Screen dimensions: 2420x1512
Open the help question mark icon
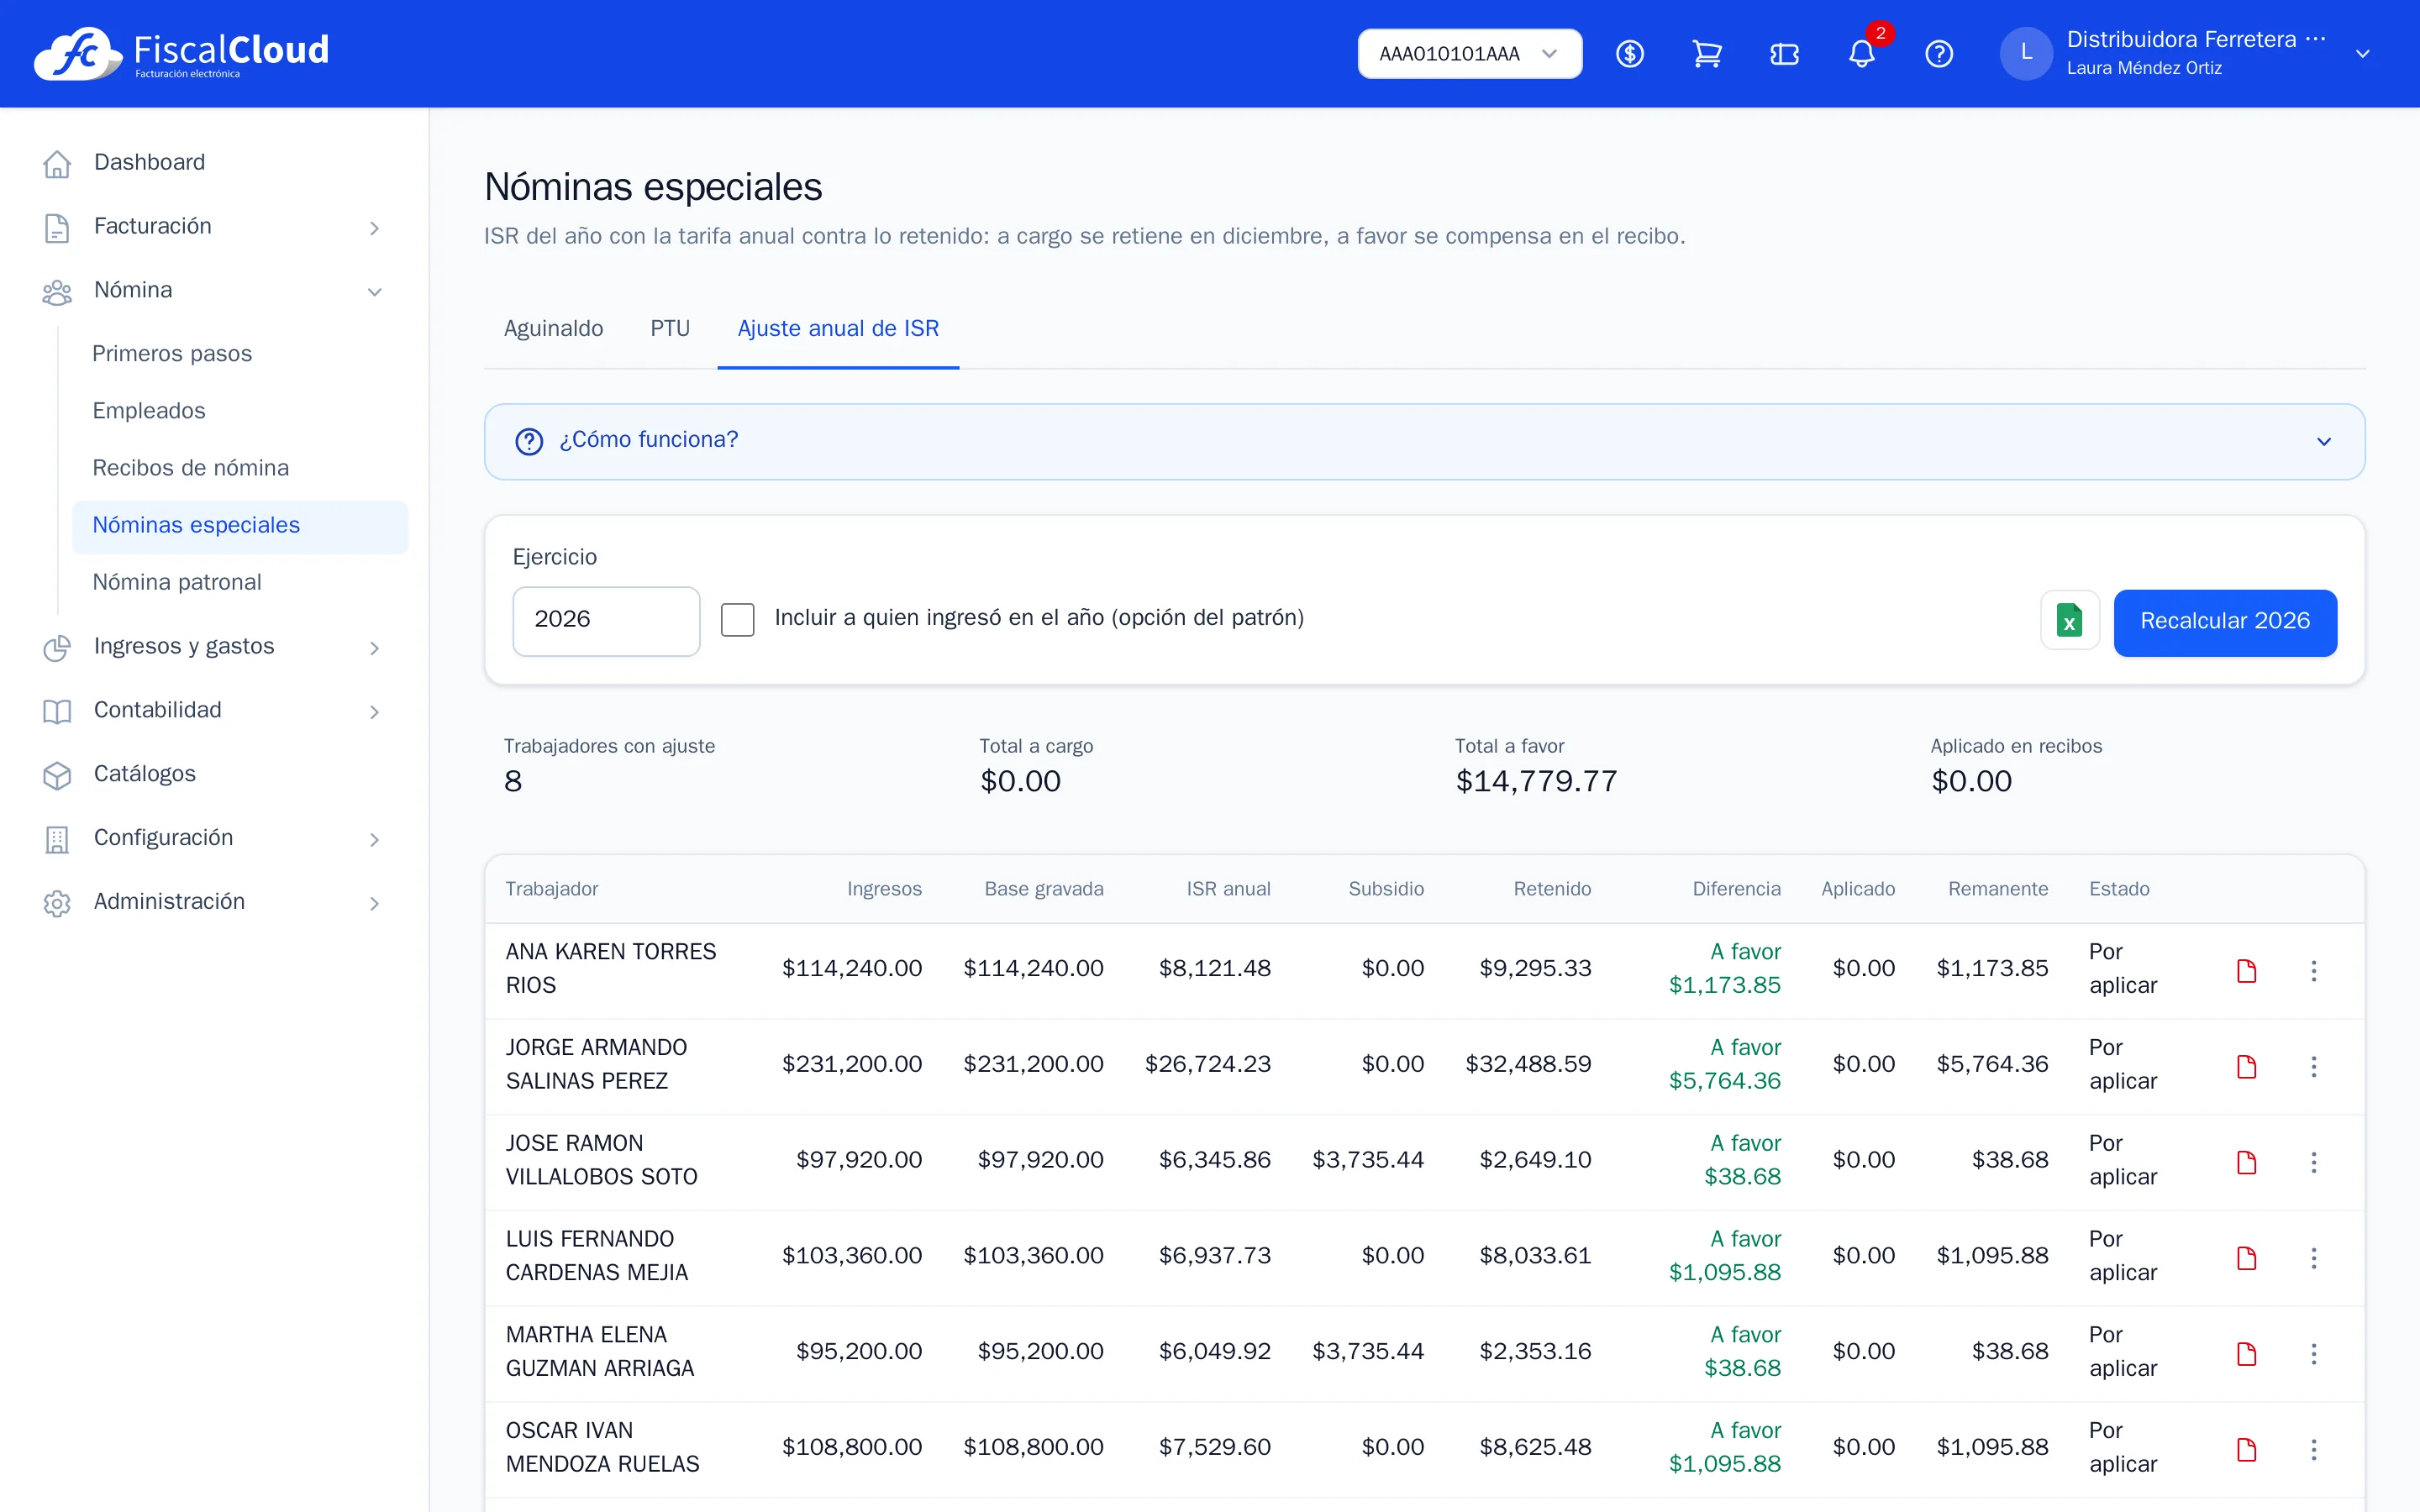coord(1939,54)
